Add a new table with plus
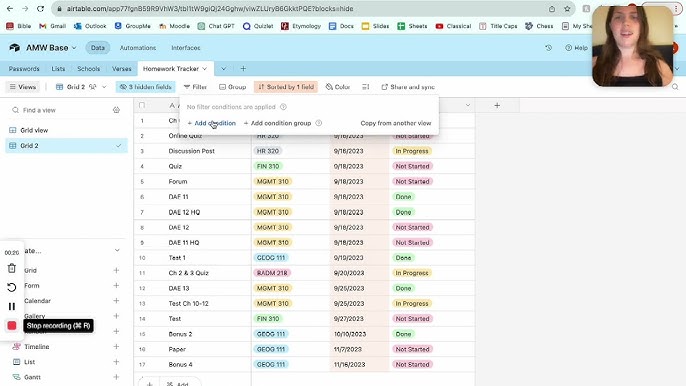686x386 pixels. [x=243, y=69]
